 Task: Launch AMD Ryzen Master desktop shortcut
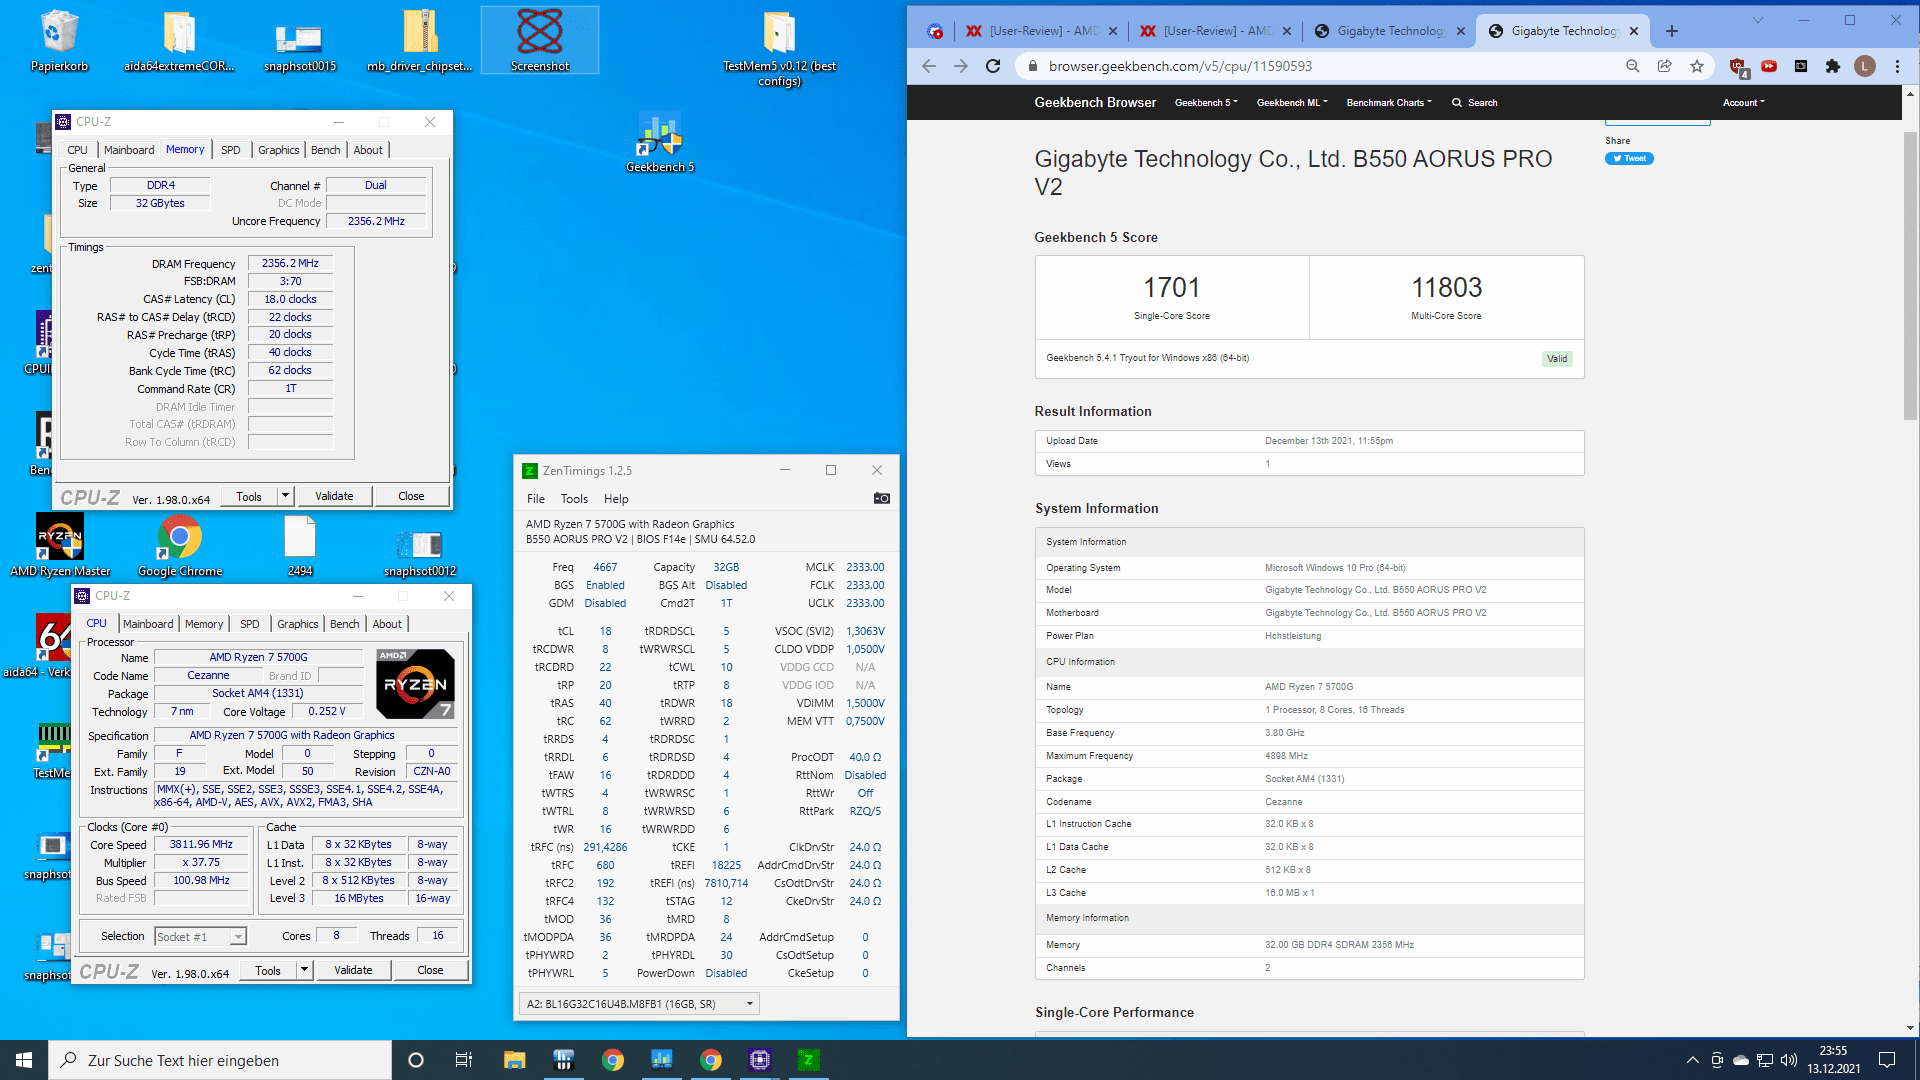coord(60,545)
